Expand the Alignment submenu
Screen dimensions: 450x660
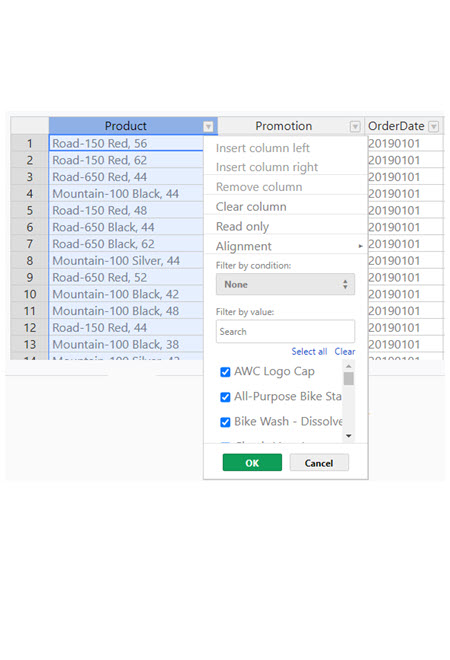[285, 246]
